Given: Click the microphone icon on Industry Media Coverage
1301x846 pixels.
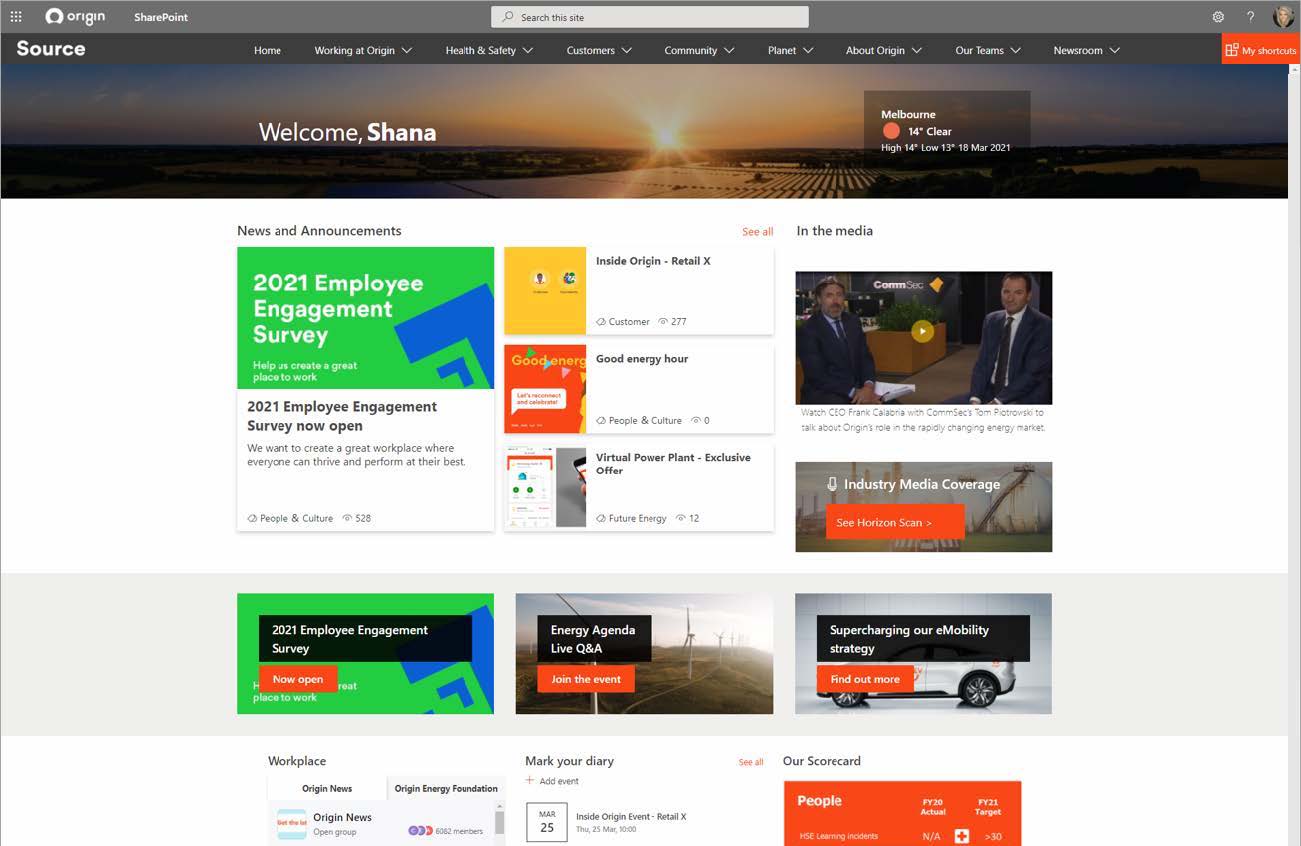Looking at the screenshot, I should (832, 484).
